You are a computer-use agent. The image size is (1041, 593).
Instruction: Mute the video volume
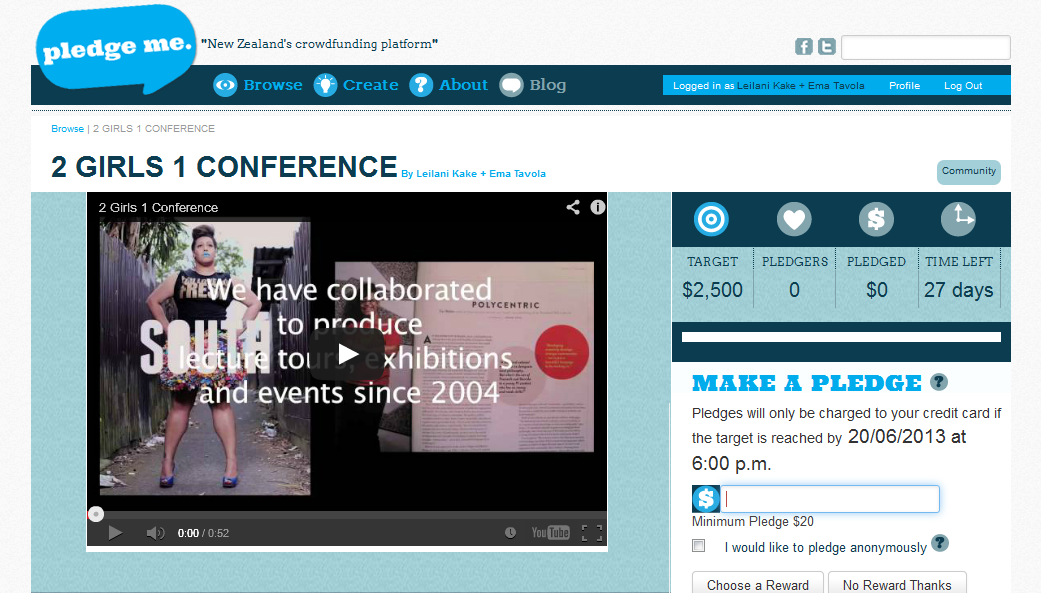(x=155, y=533)
